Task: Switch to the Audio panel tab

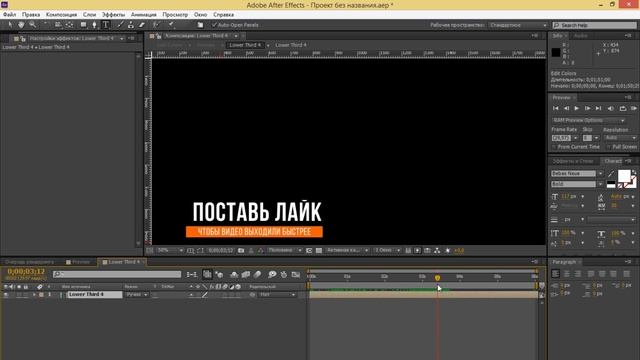Action: point(580,36)
